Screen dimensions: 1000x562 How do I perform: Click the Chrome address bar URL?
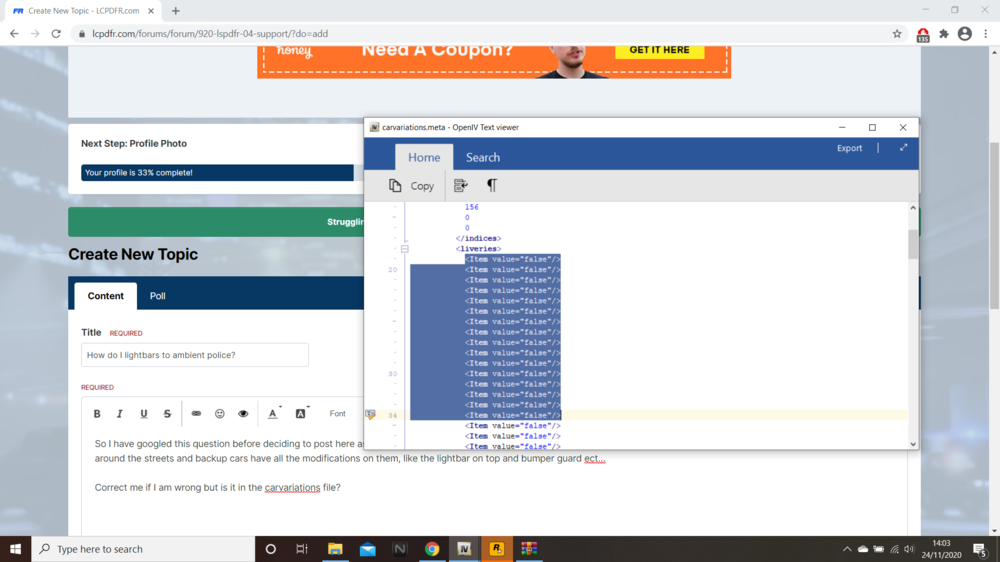tap(210, 34)
